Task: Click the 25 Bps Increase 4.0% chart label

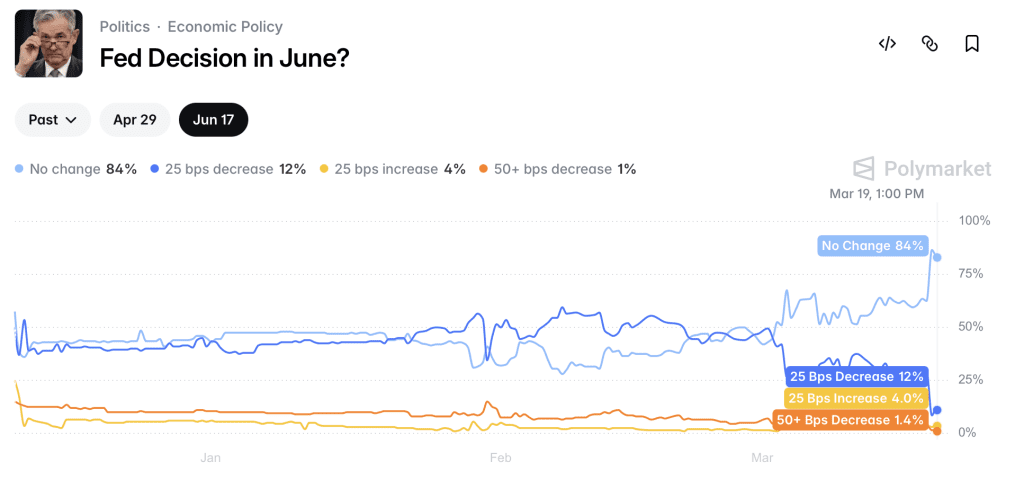Action: [x=856, y=398]
